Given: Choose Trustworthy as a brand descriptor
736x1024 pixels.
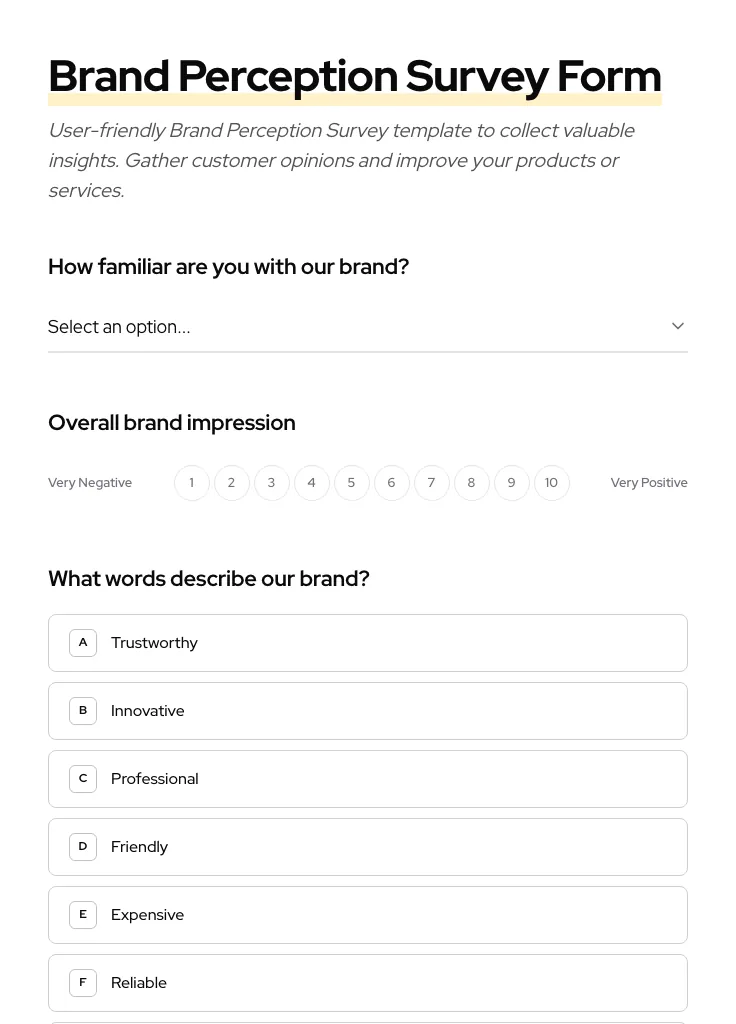Looking at the screenshot, I should coord(368,642).
